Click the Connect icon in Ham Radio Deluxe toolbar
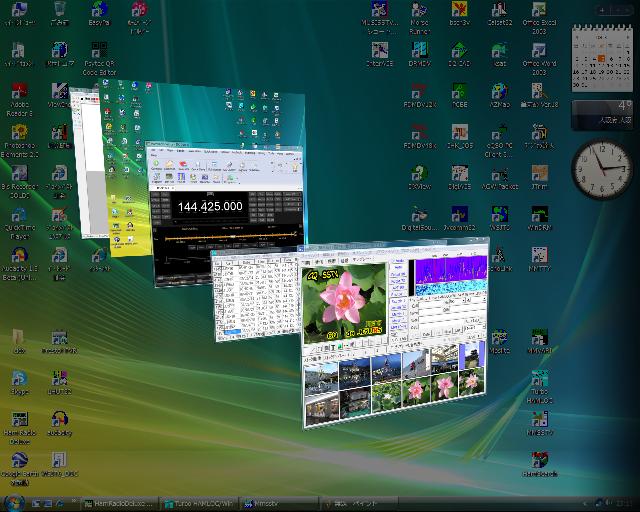640x512 pixels. [156, 165]
